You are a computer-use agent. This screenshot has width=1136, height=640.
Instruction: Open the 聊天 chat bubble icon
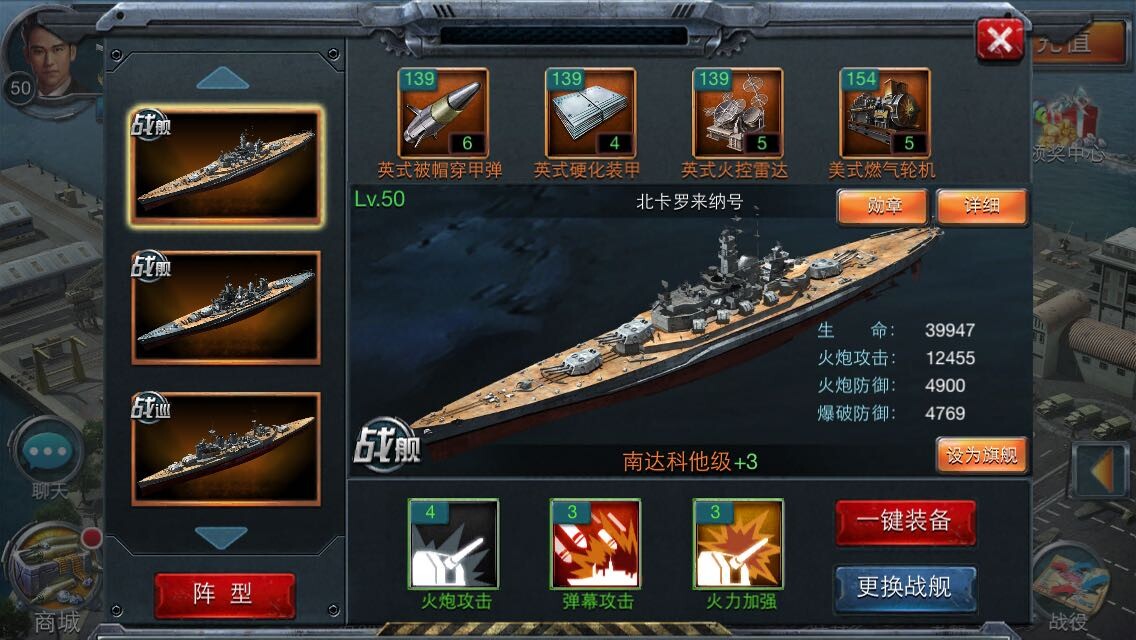(48, 452)
